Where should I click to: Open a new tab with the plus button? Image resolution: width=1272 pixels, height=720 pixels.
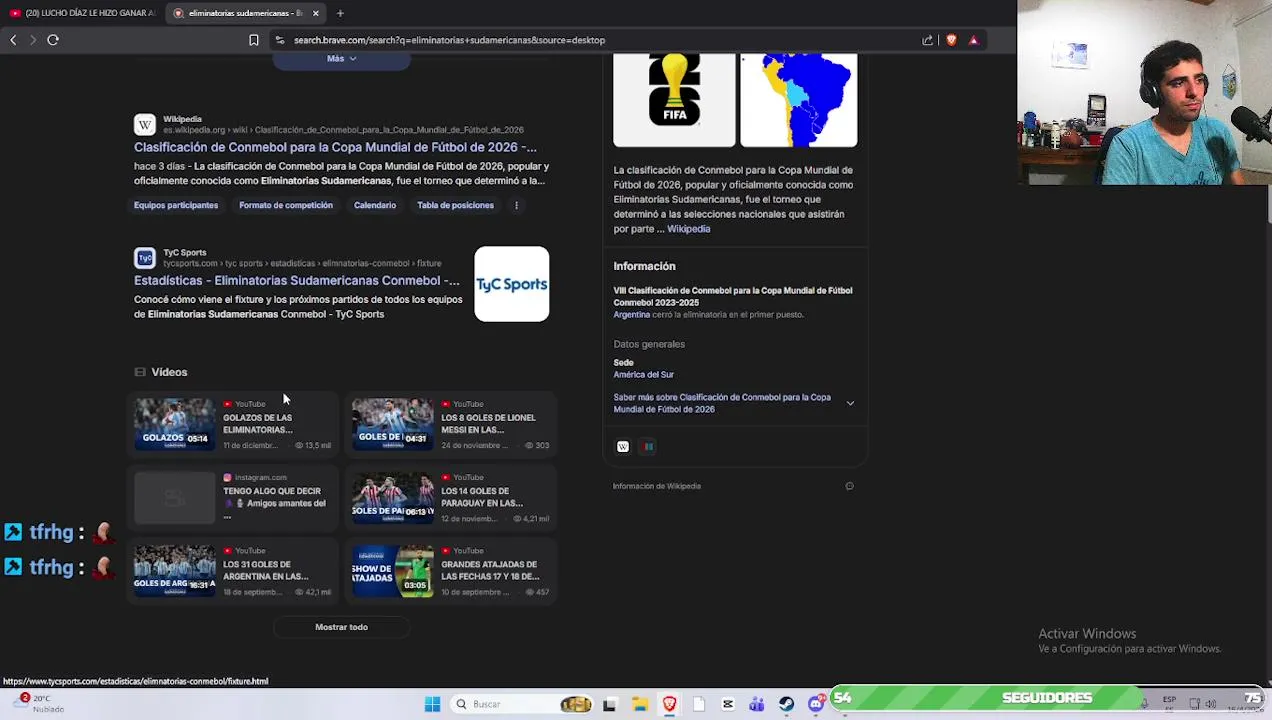click(340, 13)
